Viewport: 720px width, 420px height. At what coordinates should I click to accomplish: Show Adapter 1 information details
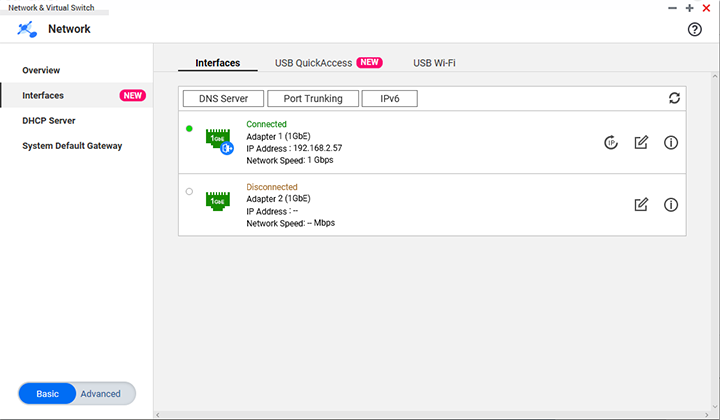point(671,143)
